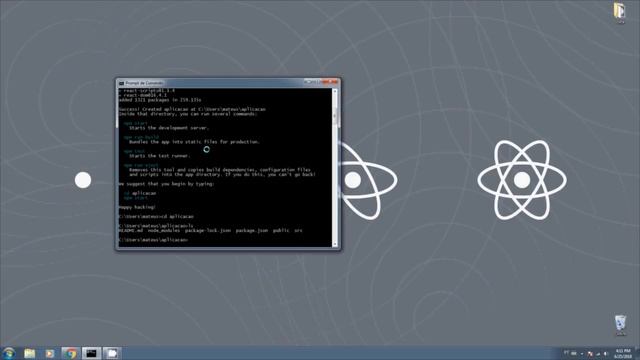Click the 'Bundles the app into static files' line
The height and width of the screenshot is (360, 640).
(x=194, y=142)
